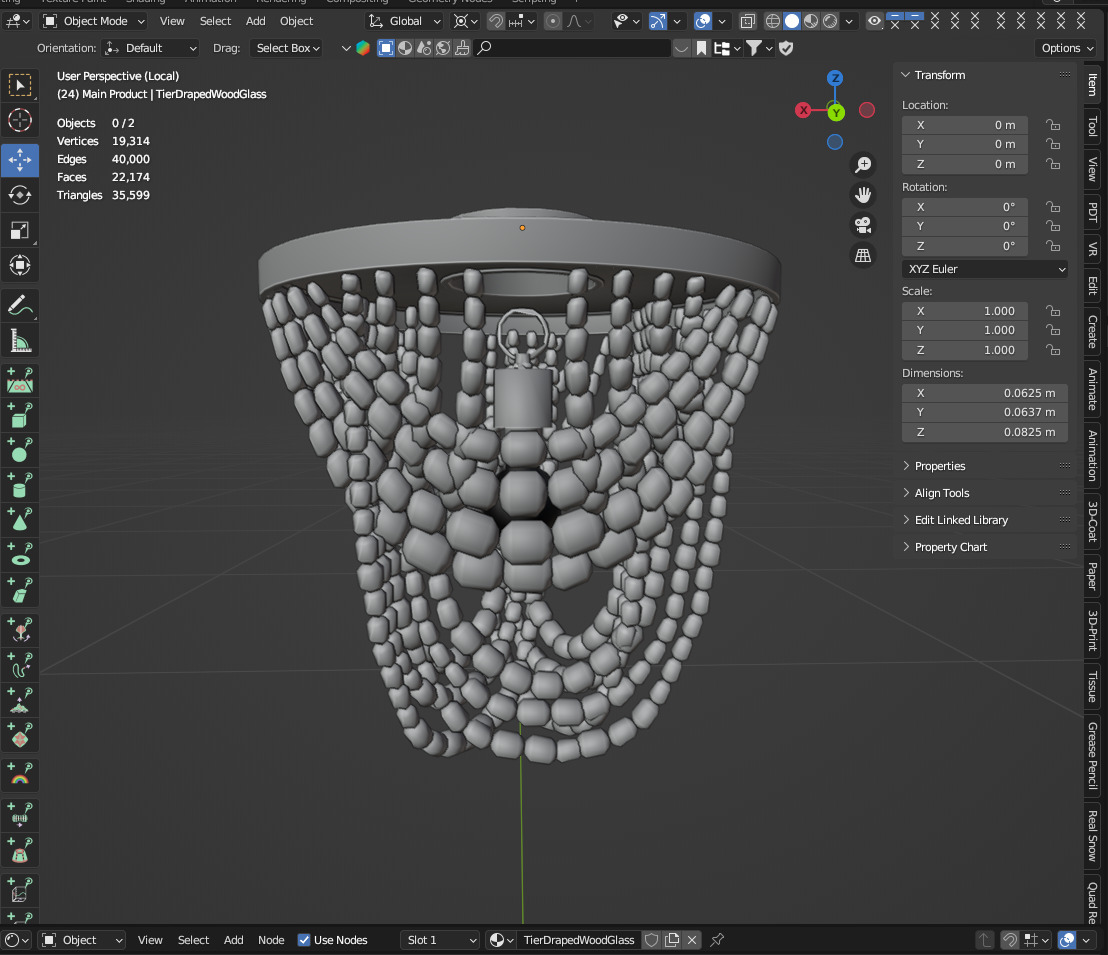Expand the Property Chart panel
This screenshot has height=955, width=1108.
(x=943, y=547)
